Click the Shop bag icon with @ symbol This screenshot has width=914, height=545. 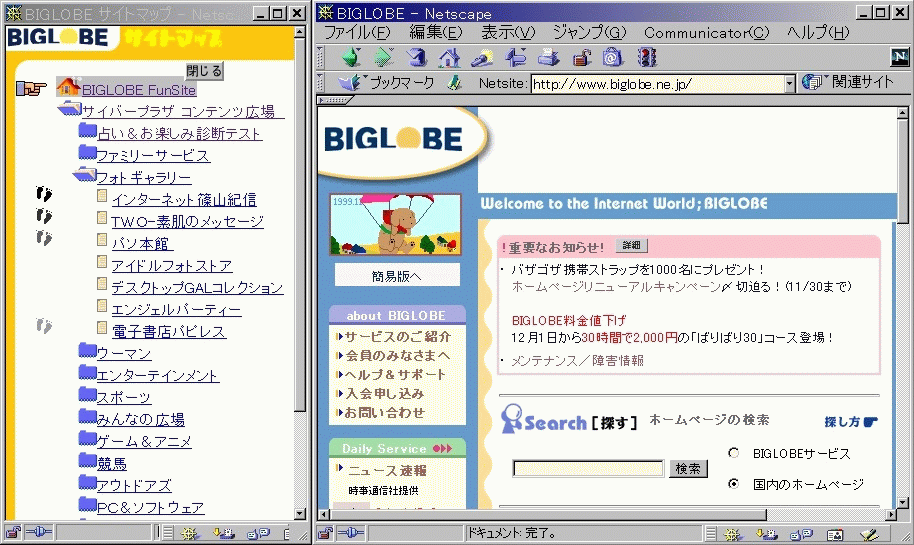(x=613, y=57)
